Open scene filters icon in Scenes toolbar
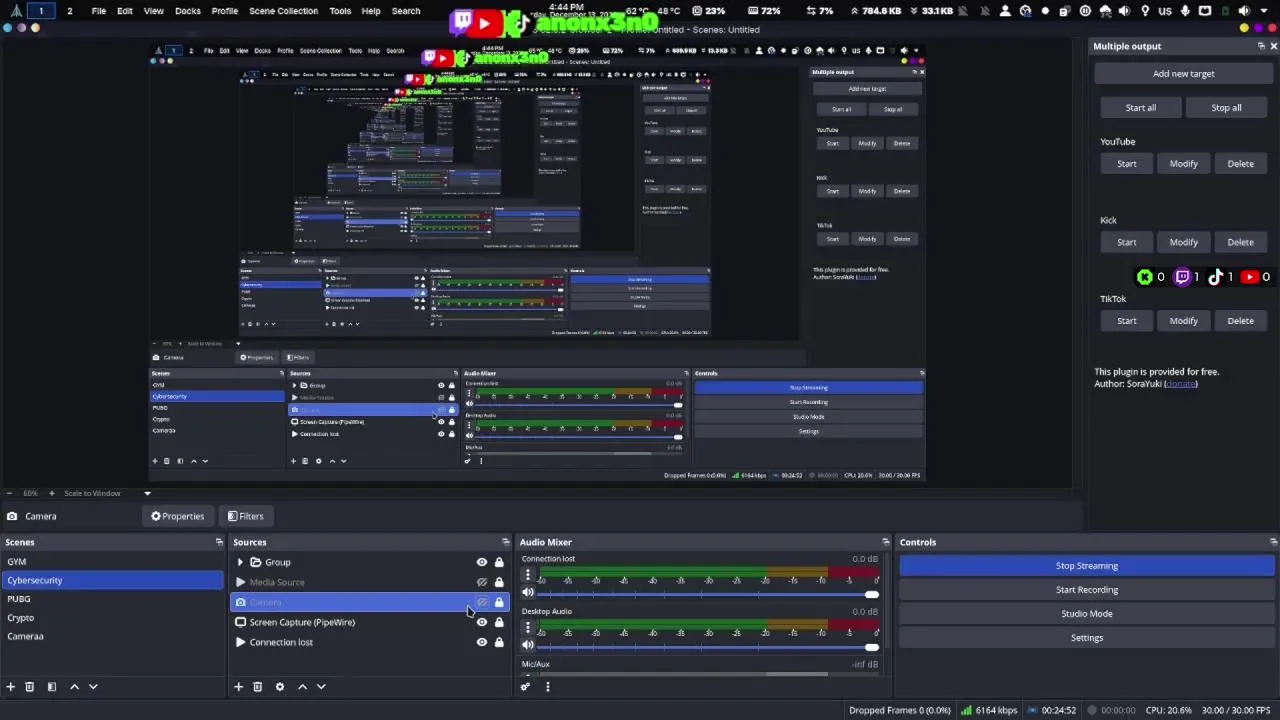The height and width of the screenshot is (720, 1280). click(x=52, y=687)
